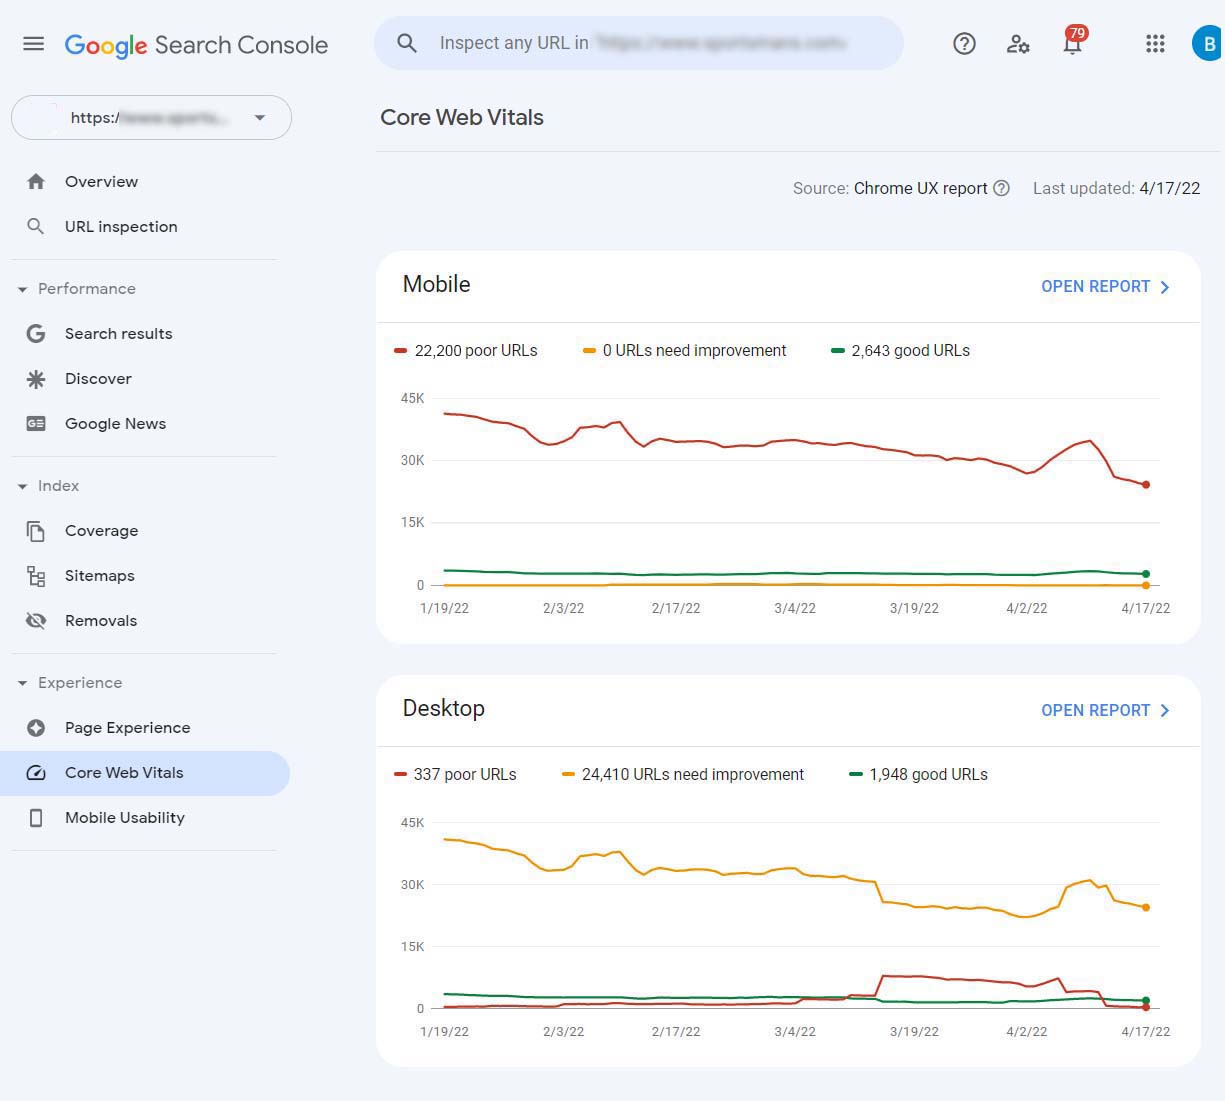Image resolution: width=1225 pixels, height=1101 pixels.
Task: Click the Page Experience icon
Action: pyautogui.click(x=36, y=728)
